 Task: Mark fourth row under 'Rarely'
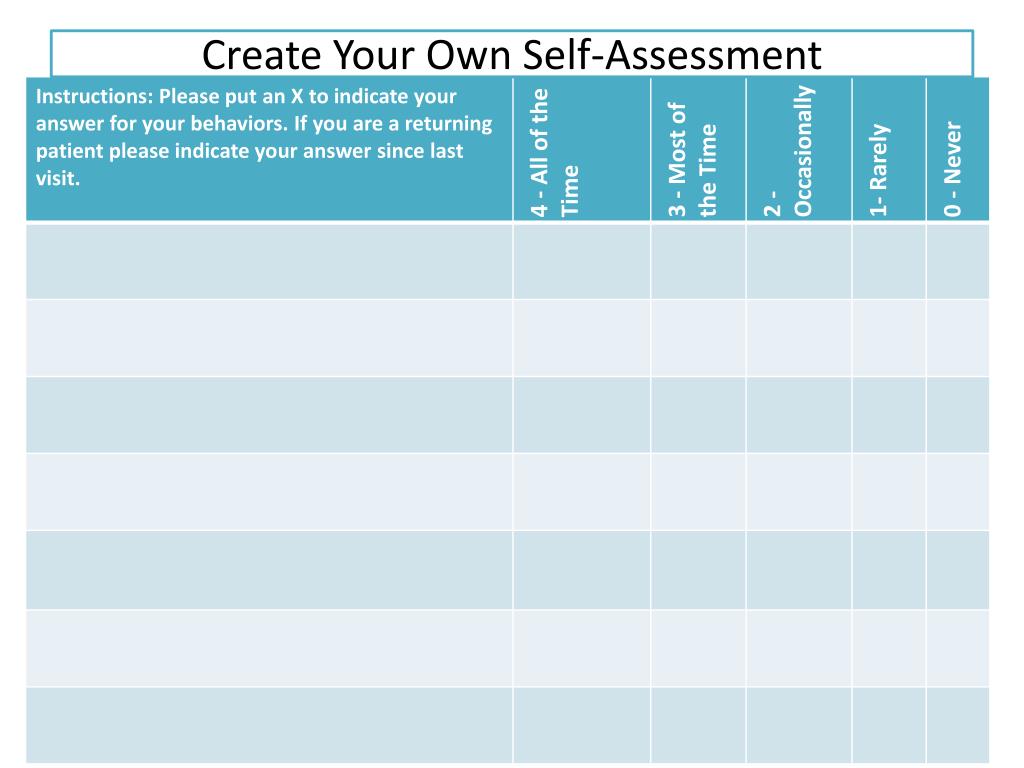point(889,492)
